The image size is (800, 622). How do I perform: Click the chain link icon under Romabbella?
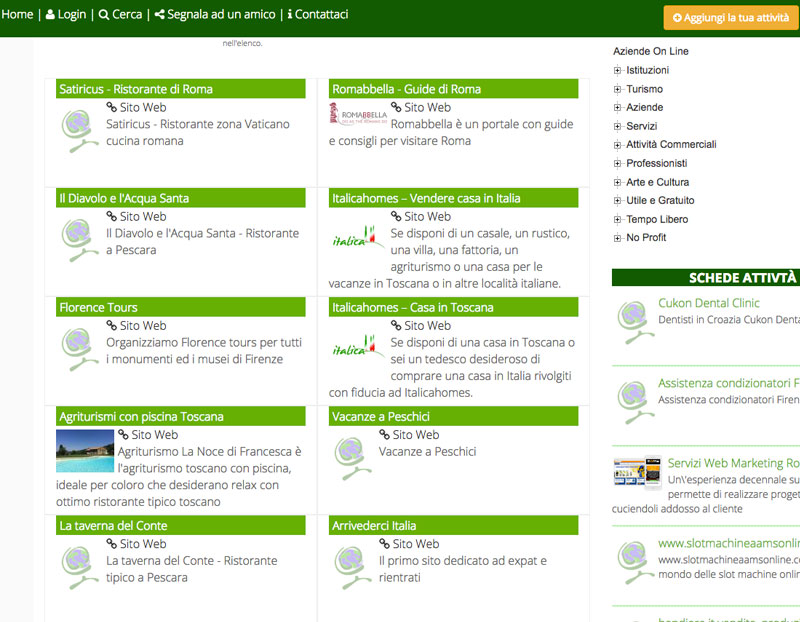[396, 107]
